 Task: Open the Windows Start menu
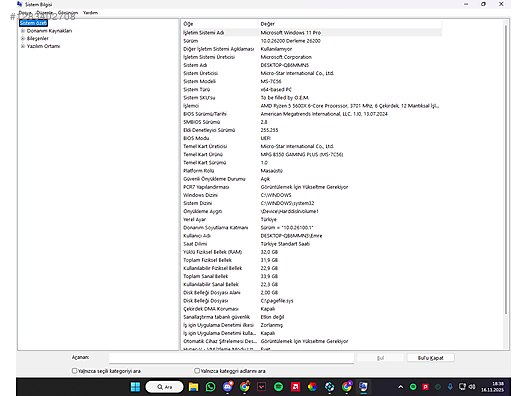pyautogui.click(x=135, y=387)
